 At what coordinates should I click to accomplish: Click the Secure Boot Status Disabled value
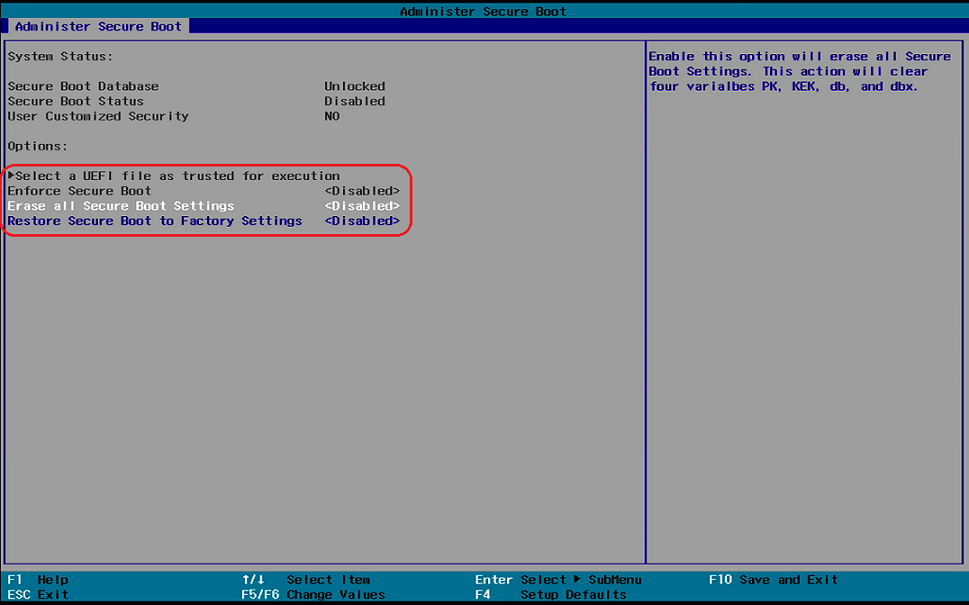pos(354,101)
